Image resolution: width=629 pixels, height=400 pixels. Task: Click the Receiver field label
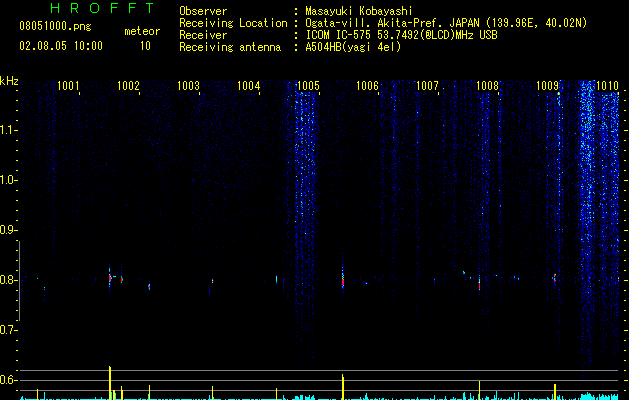[203, 35]
